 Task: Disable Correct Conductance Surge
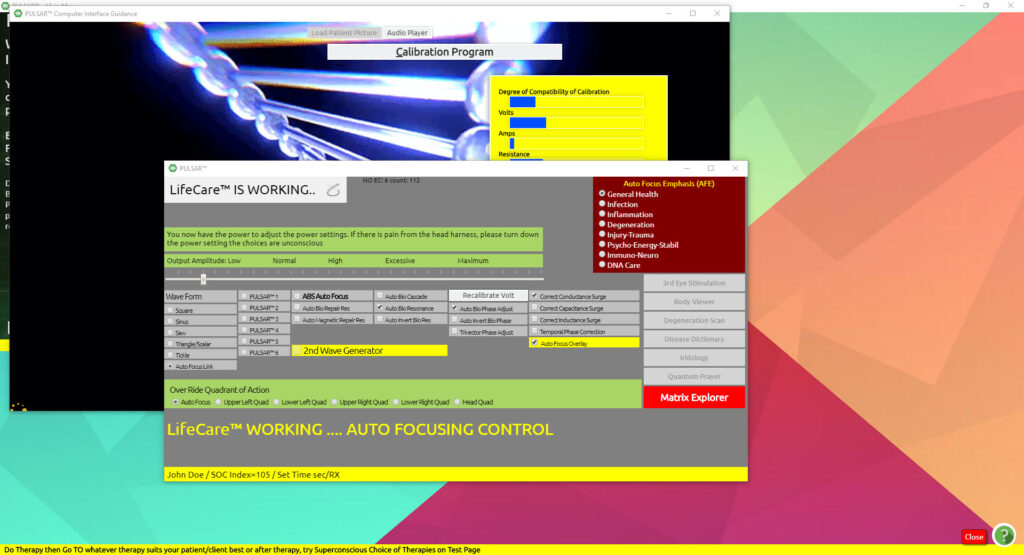pyautogui.click(x=535, y=296)
